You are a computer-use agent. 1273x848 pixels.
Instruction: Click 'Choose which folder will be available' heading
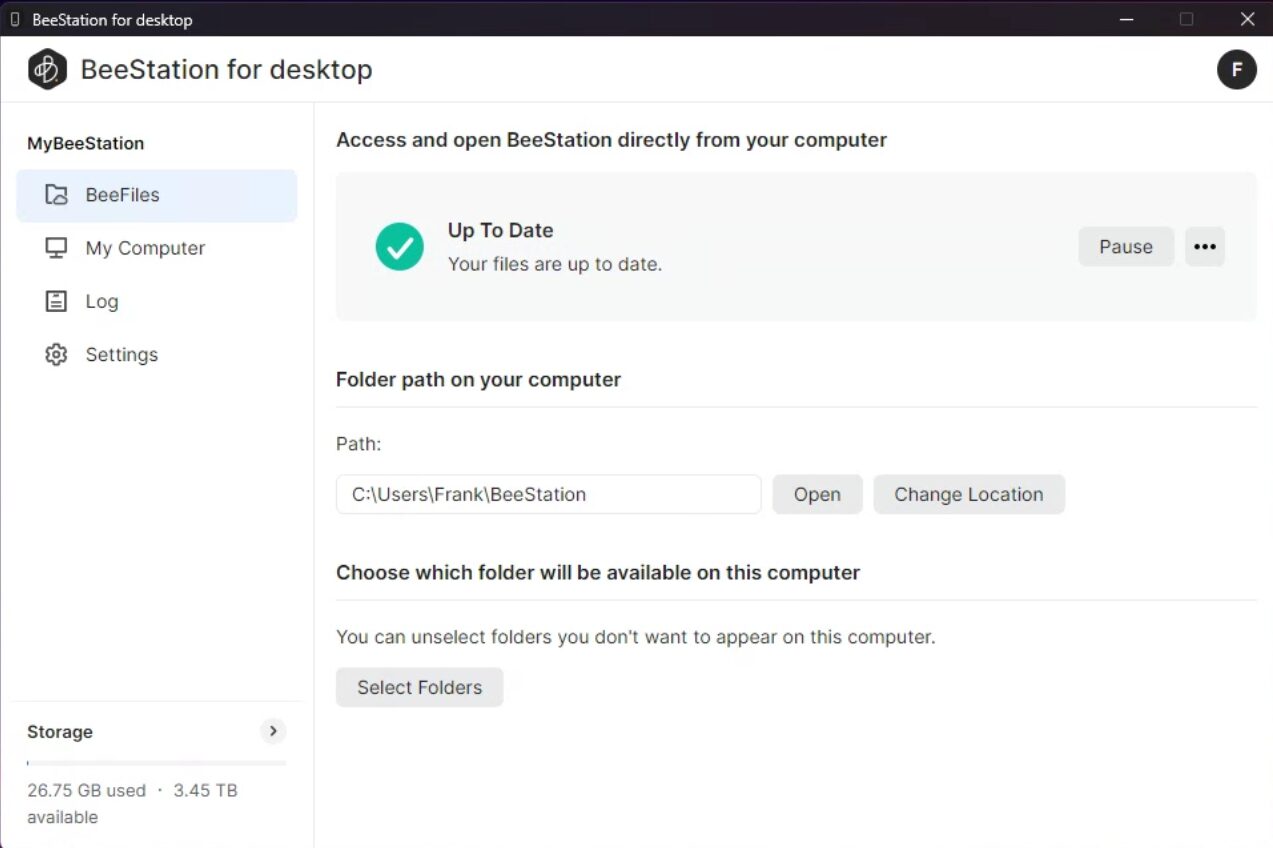pos(598,573)
